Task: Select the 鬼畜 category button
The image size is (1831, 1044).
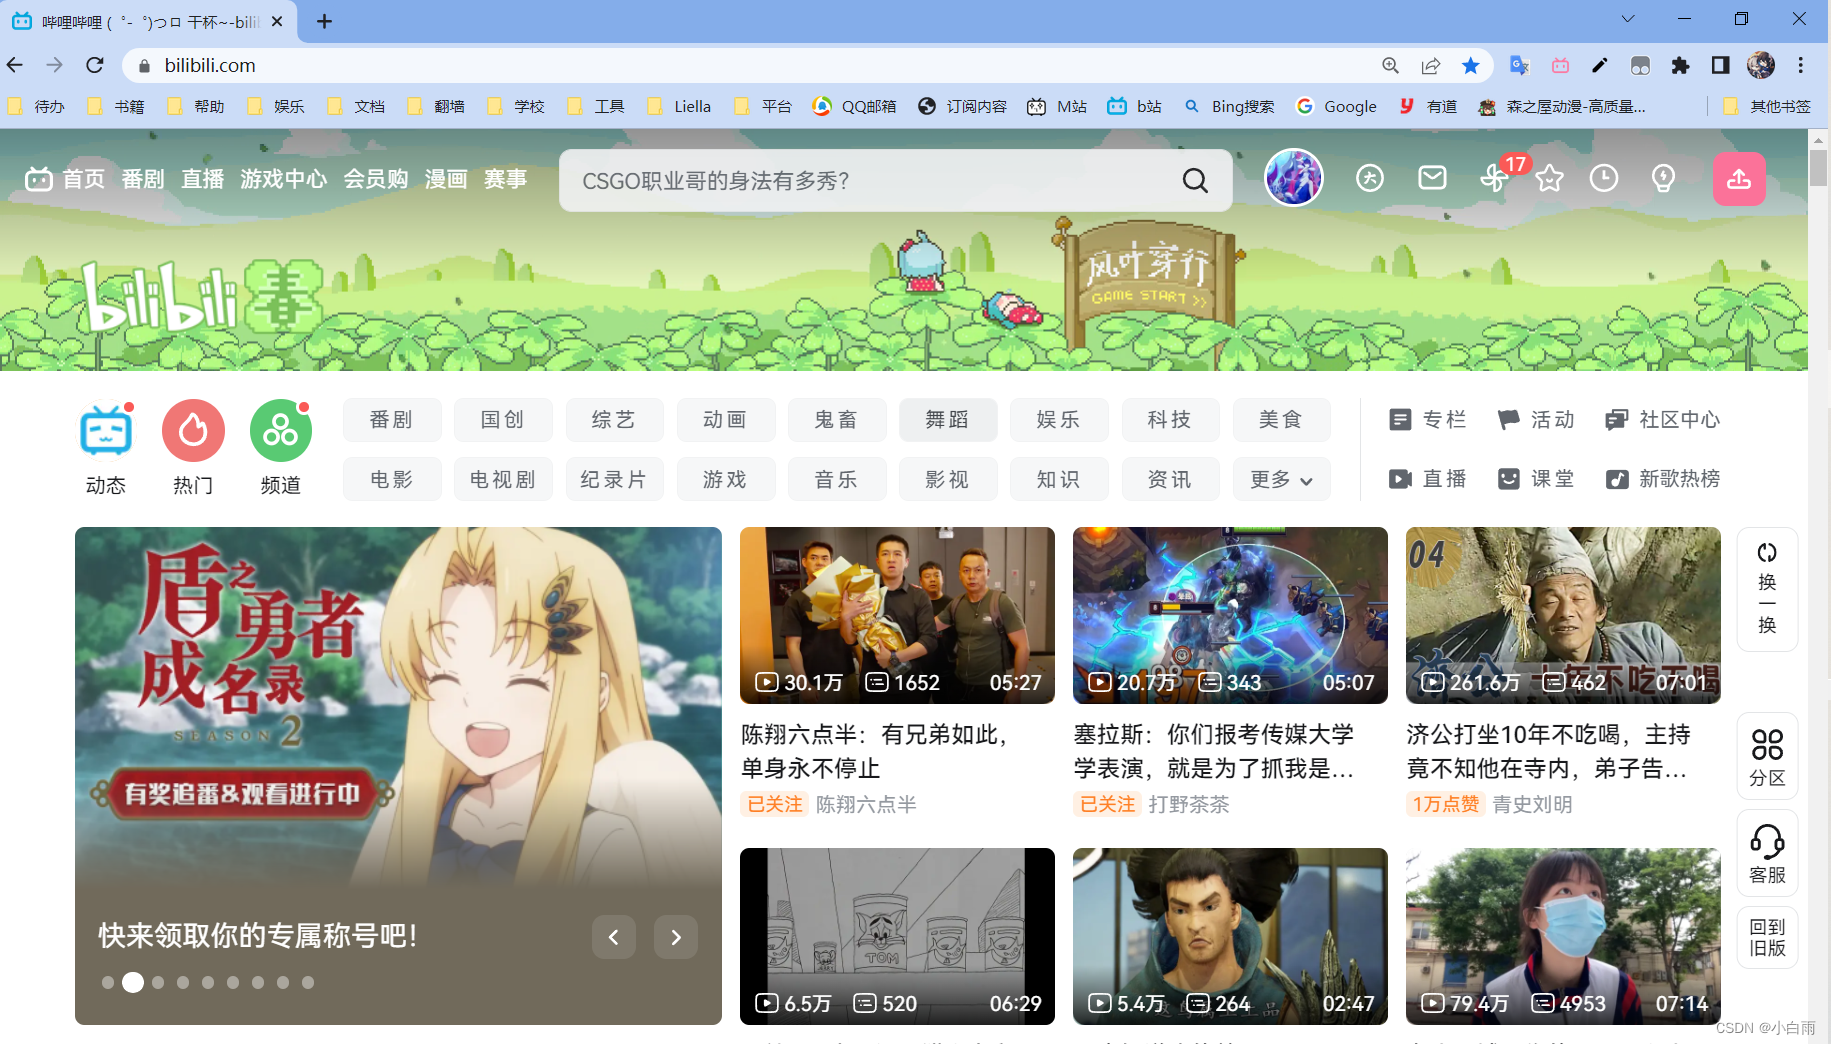Action: 836,420
